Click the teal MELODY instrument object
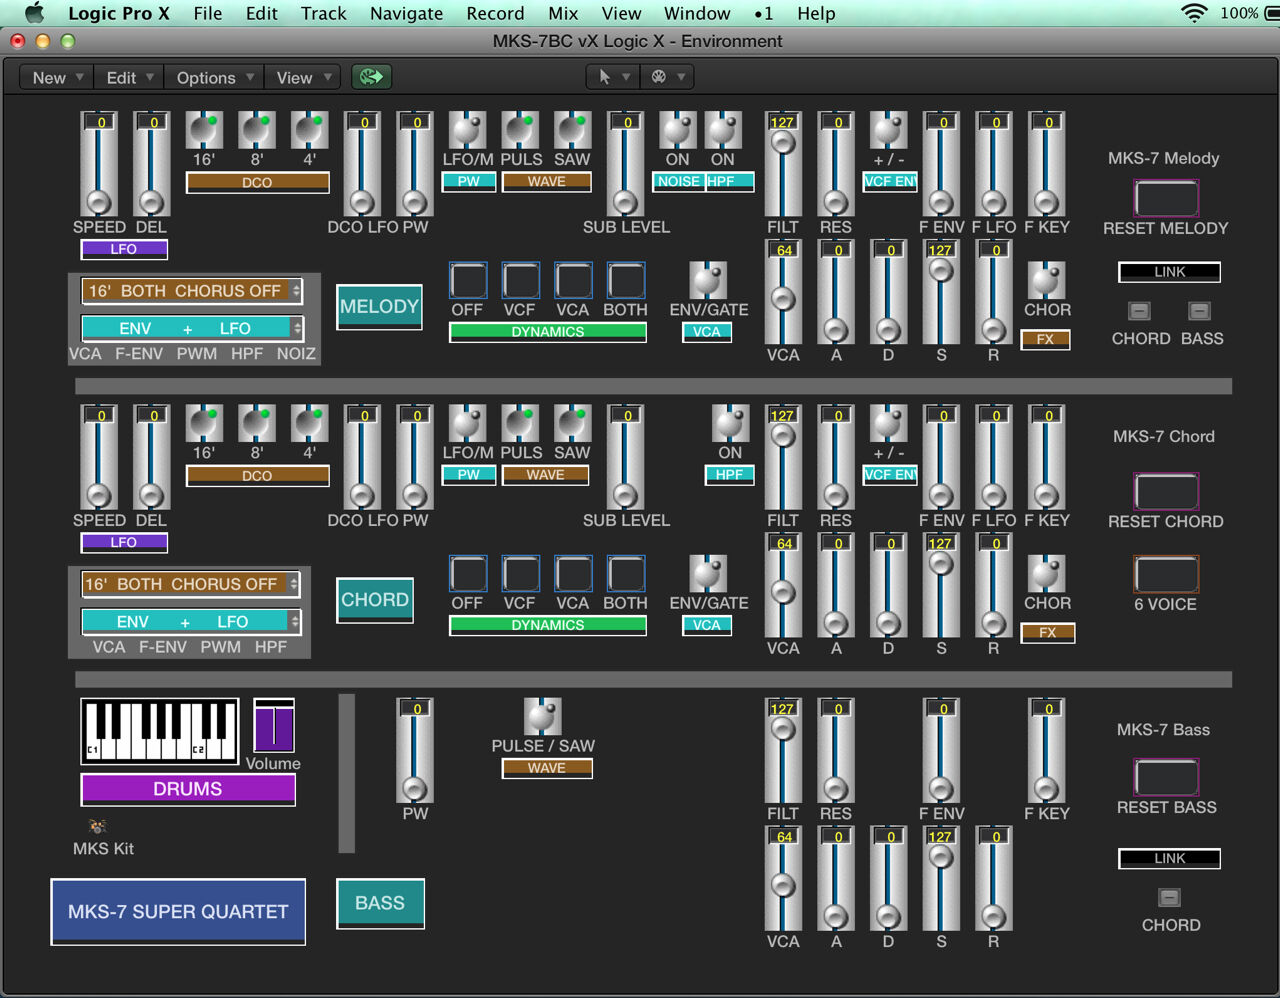 379,307
